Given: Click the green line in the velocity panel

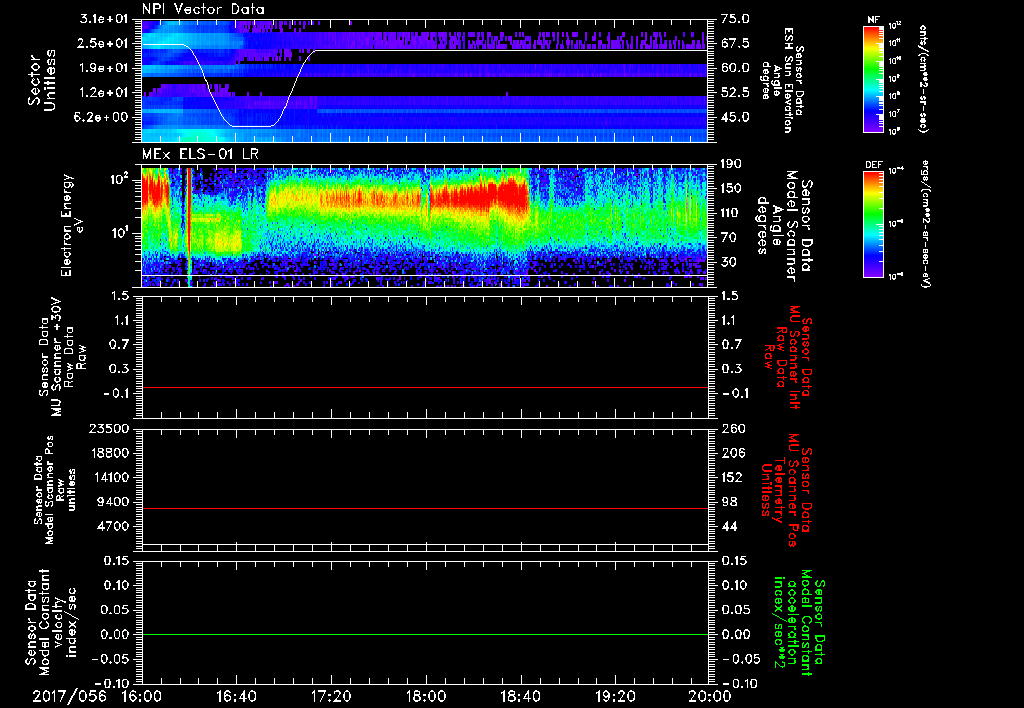Looking at the screenshot, I should (x=424, y=634).
